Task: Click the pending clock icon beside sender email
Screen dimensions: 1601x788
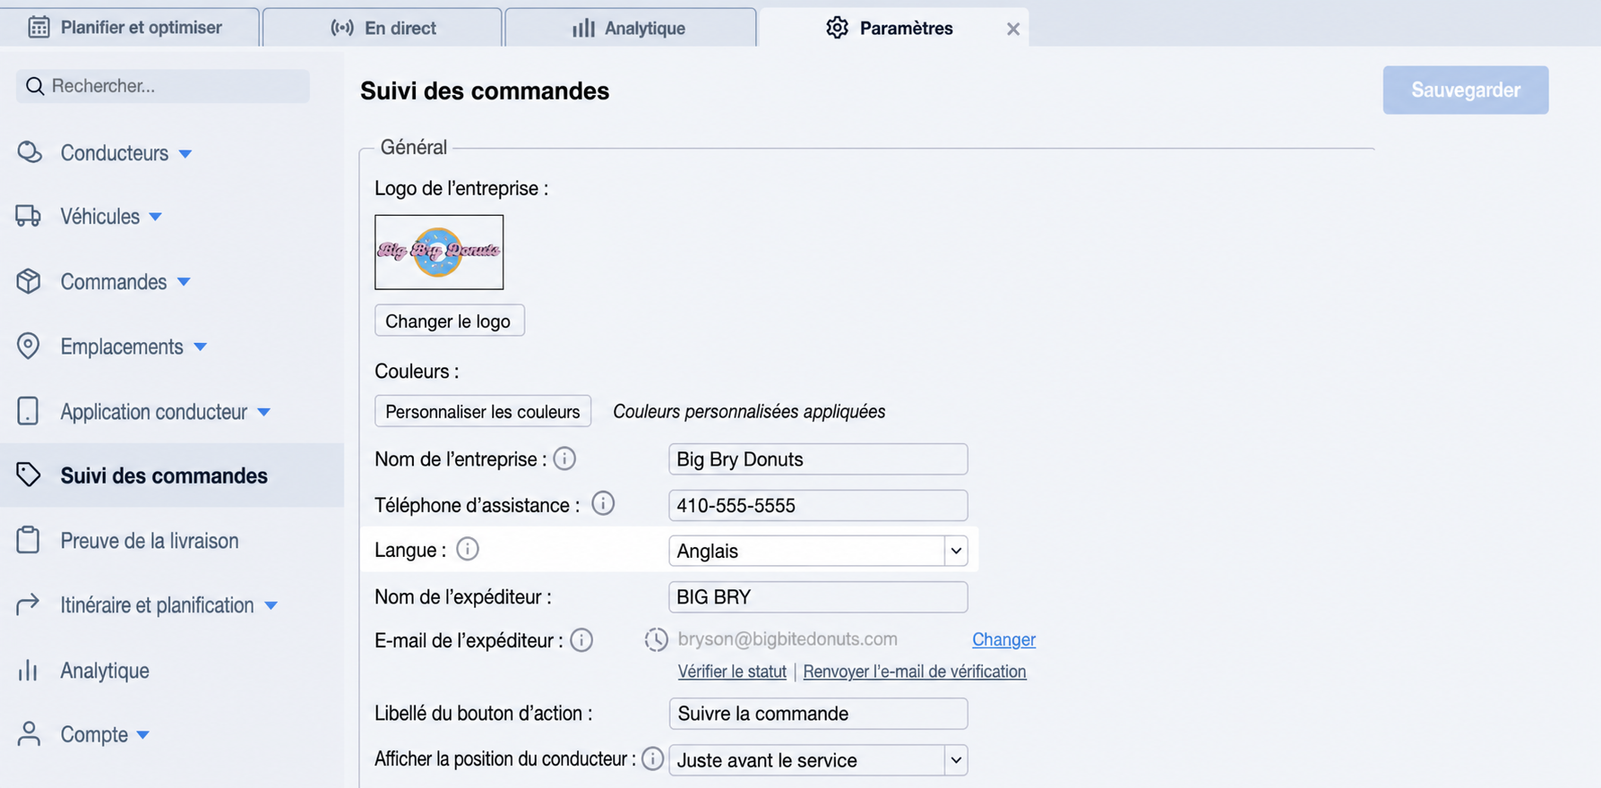Action: tap(656, 640)
